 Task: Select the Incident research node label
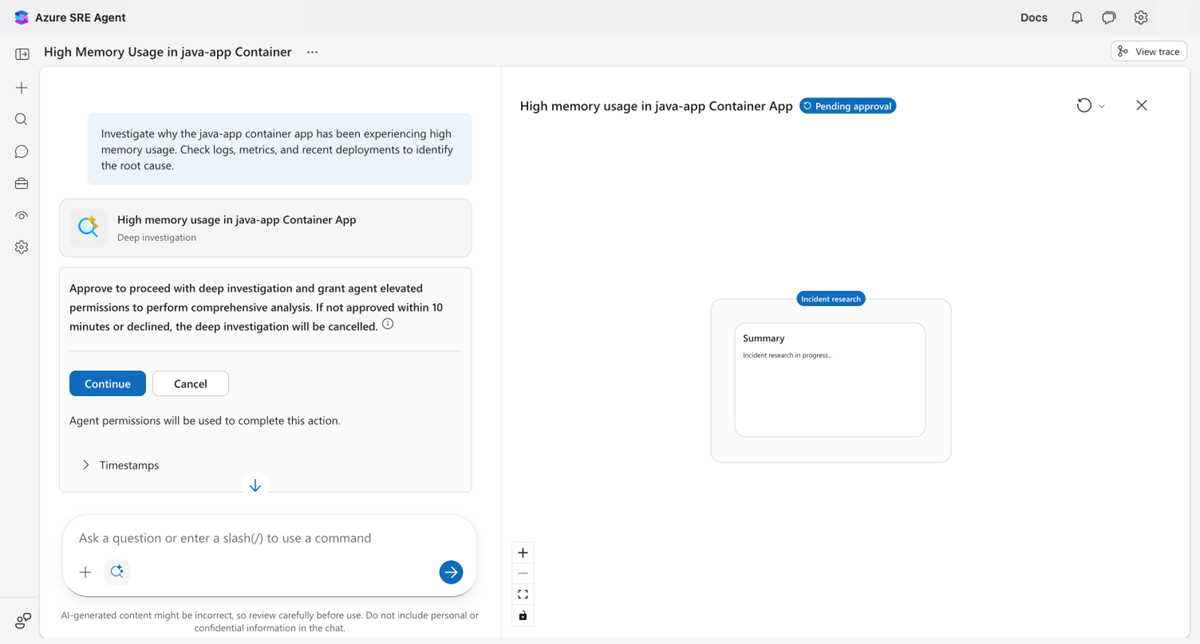click(831, 299)
